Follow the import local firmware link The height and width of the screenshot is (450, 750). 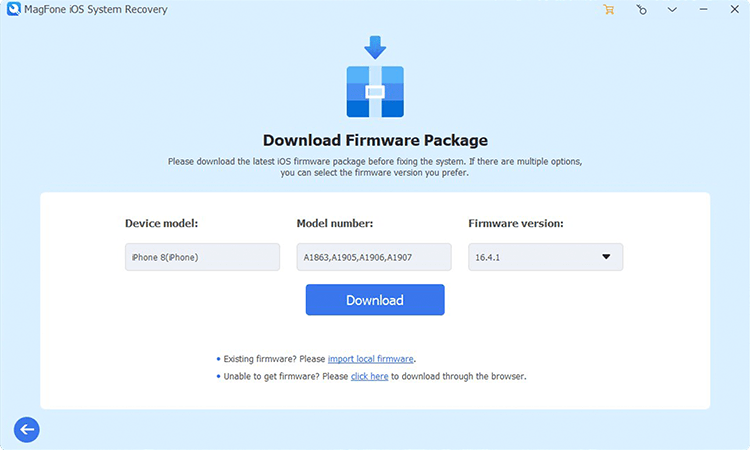point(371,359)
